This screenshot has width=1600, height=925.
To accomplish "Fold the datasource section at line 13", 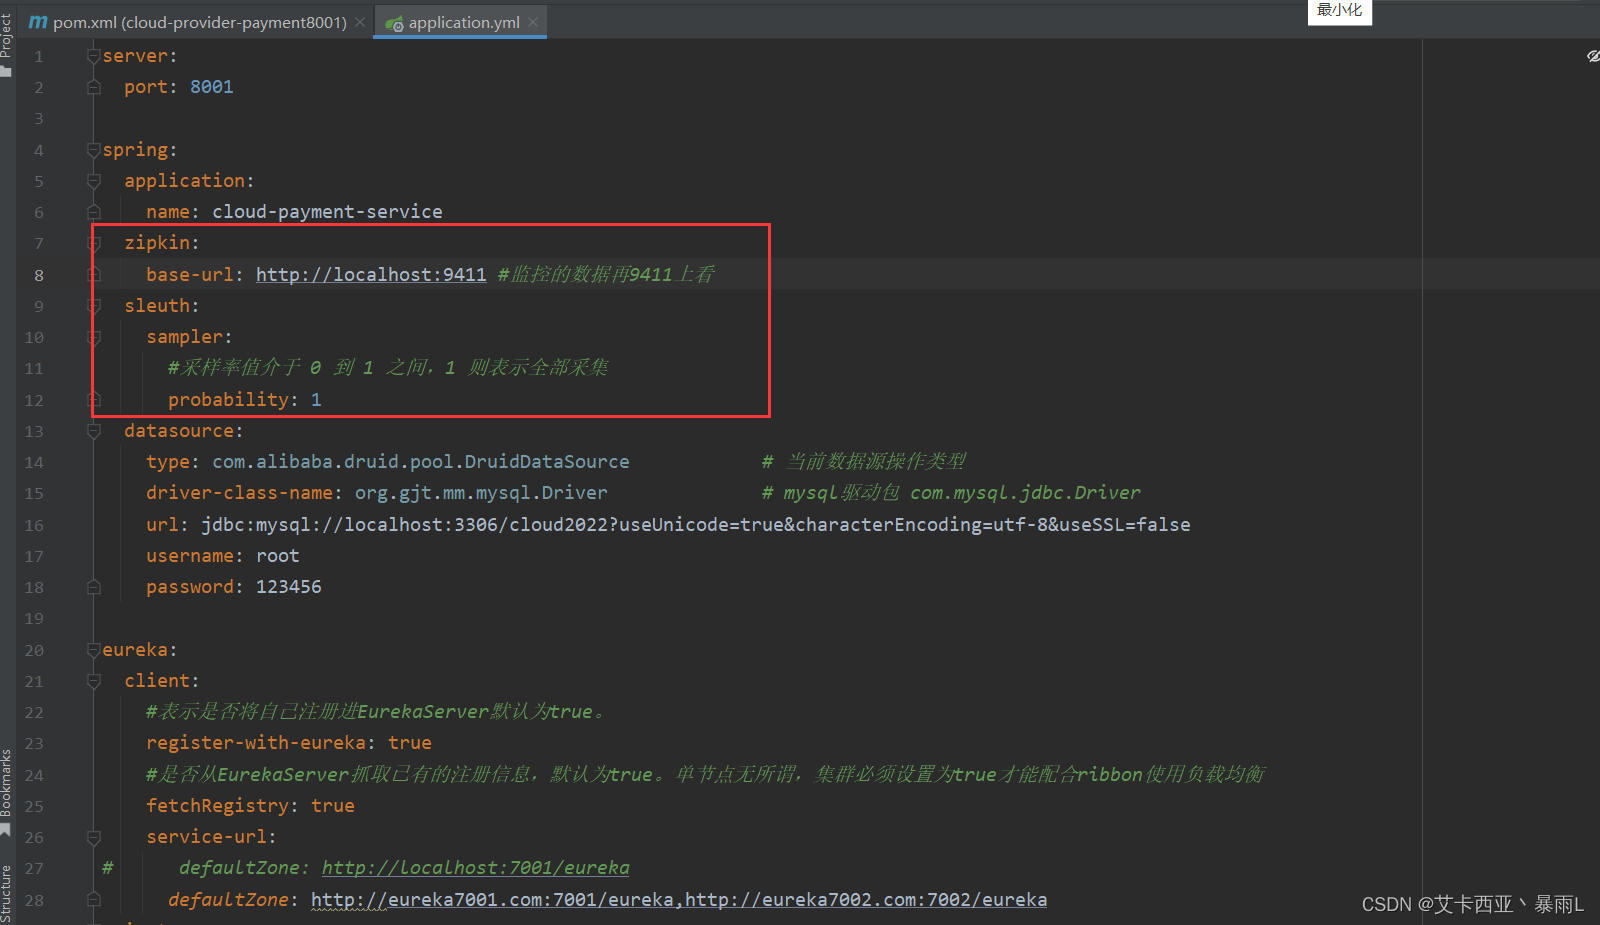I will [x=93, y=431].
